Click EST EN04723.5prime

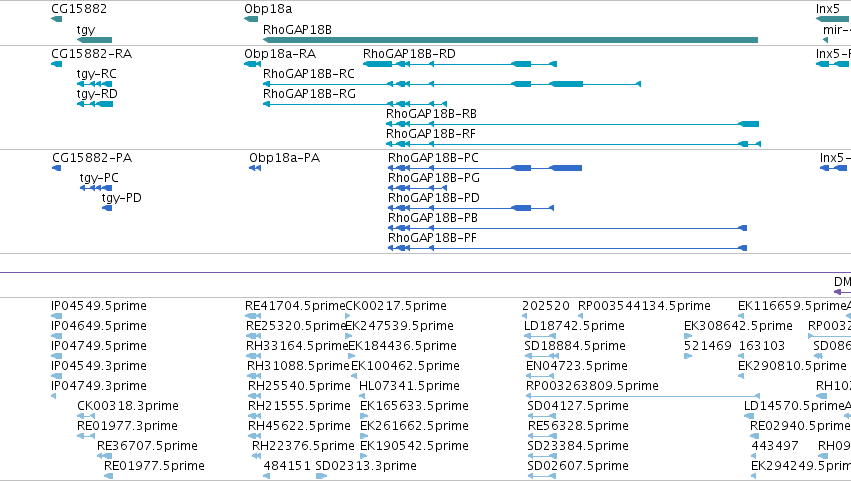click(x=577, y=366)
